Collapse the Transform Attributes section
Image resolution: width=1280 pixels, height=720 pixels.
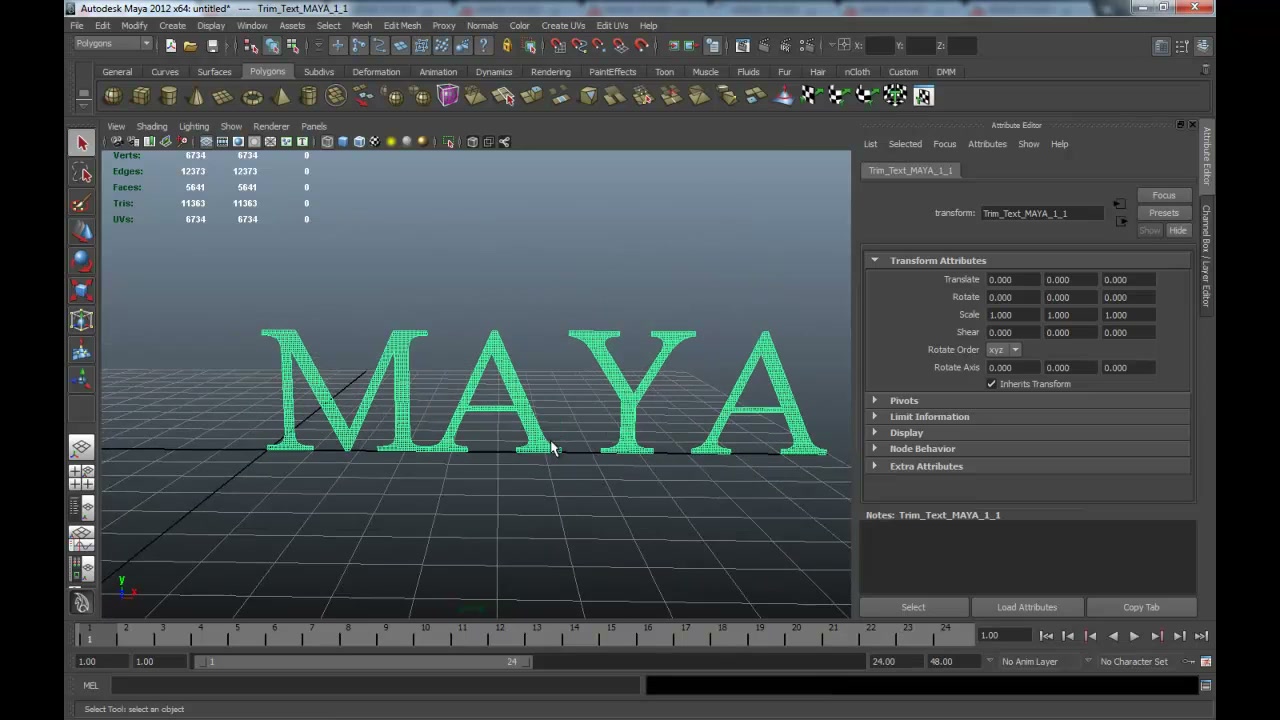(x=875, y=261)
